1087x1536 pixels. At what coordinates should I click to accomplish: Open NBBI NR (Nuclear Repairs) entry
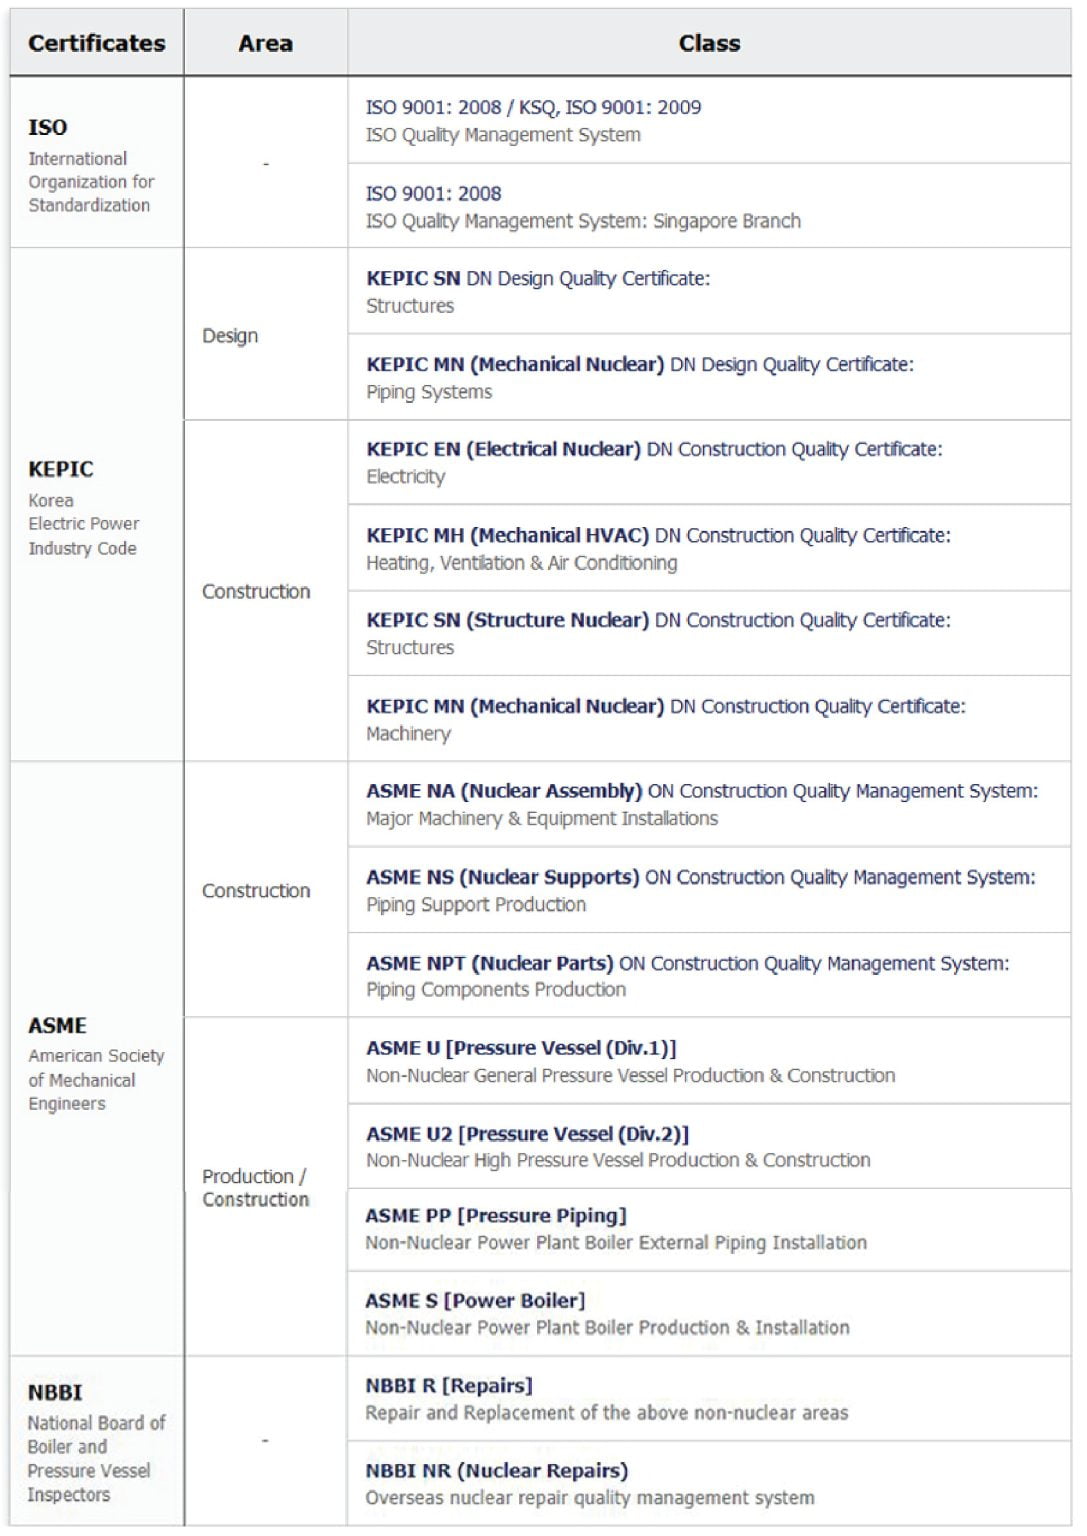pos(496,1471)
